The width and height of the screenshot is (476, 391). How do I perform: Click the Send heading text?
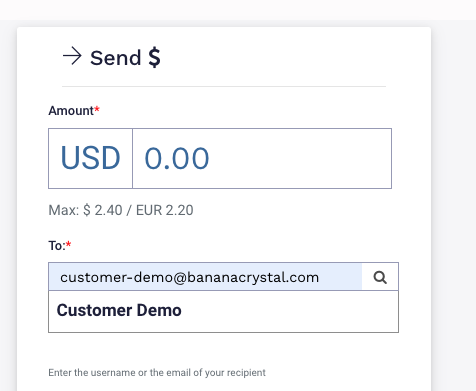click(116, 58)
